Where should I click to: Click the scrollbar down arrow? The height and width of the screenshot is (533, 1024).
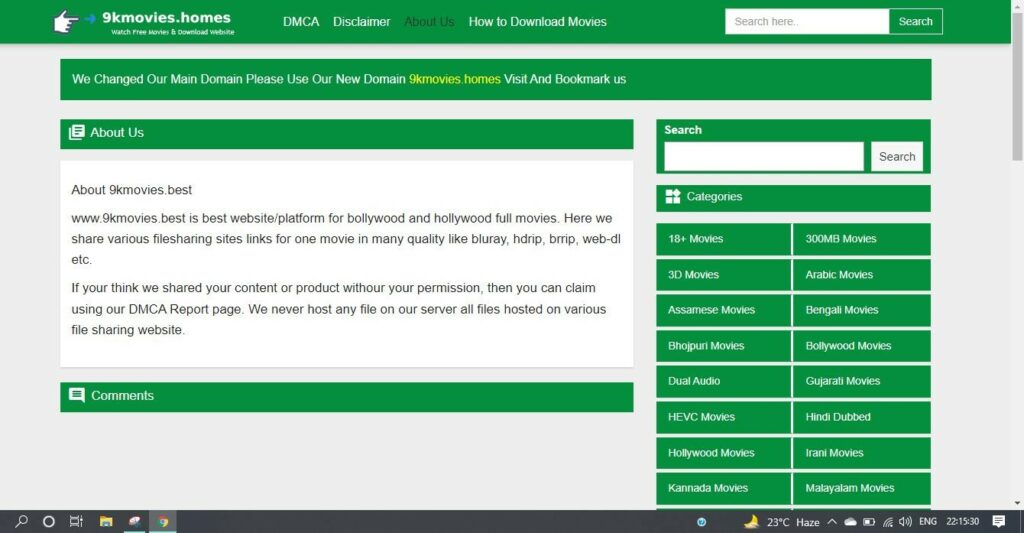pyautogui.click(x=1017, y=504)
